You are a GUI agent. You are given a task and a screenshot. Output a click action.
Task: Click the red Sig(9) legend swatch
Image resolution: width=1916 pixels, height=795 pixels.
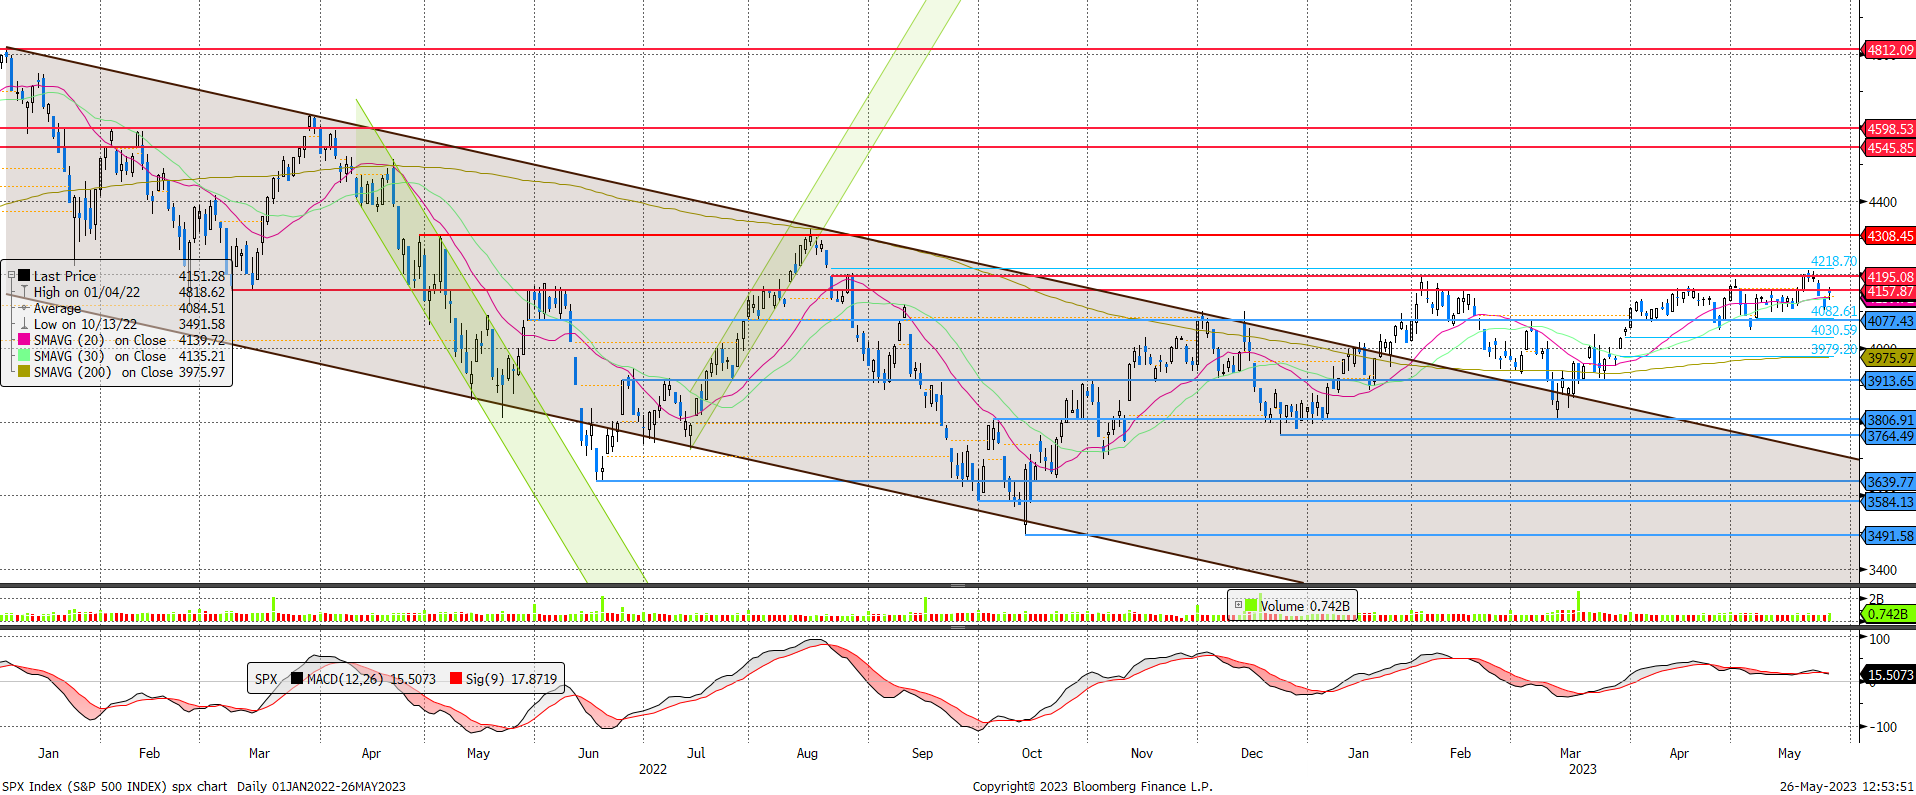[x=456, y=678]
